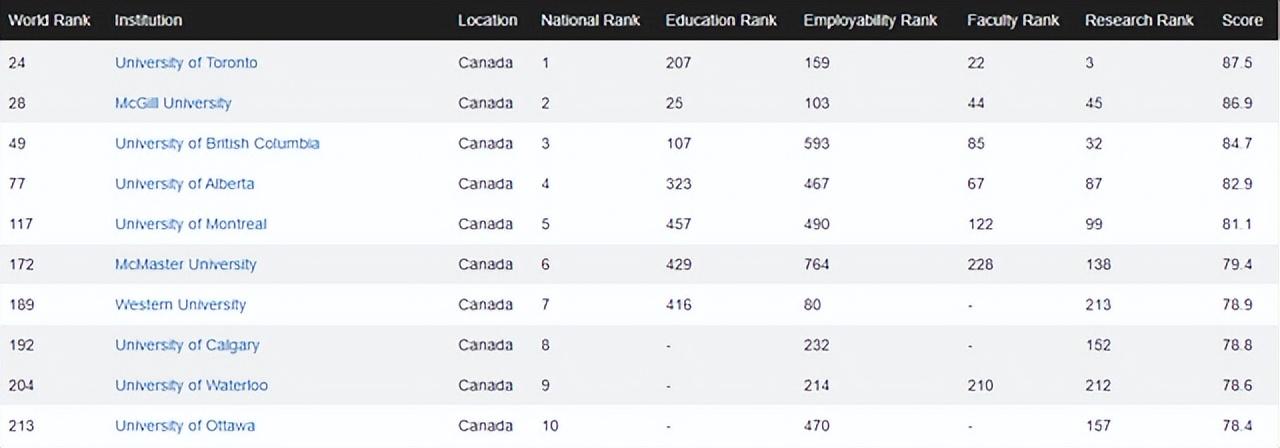Click the Education Rank column header
Viewport: 1280px width, 448px height.
(721, 20)
